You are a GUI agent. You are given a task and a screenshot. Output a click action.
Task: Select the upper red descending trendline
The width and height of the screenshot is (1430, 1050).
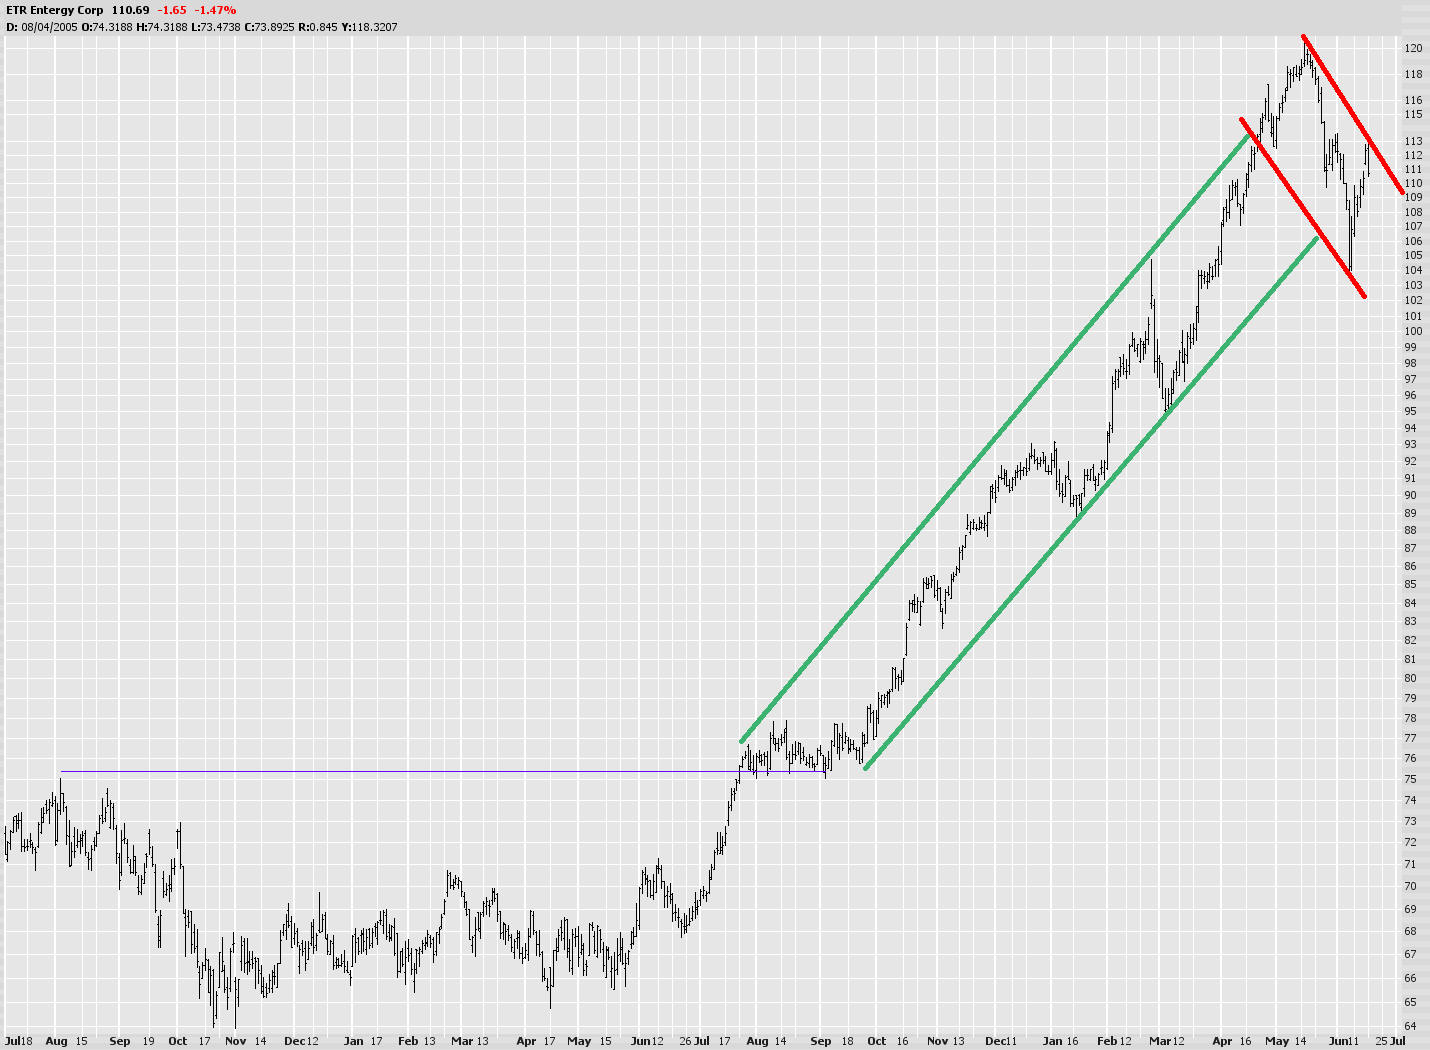click(x=1353, y=115)
